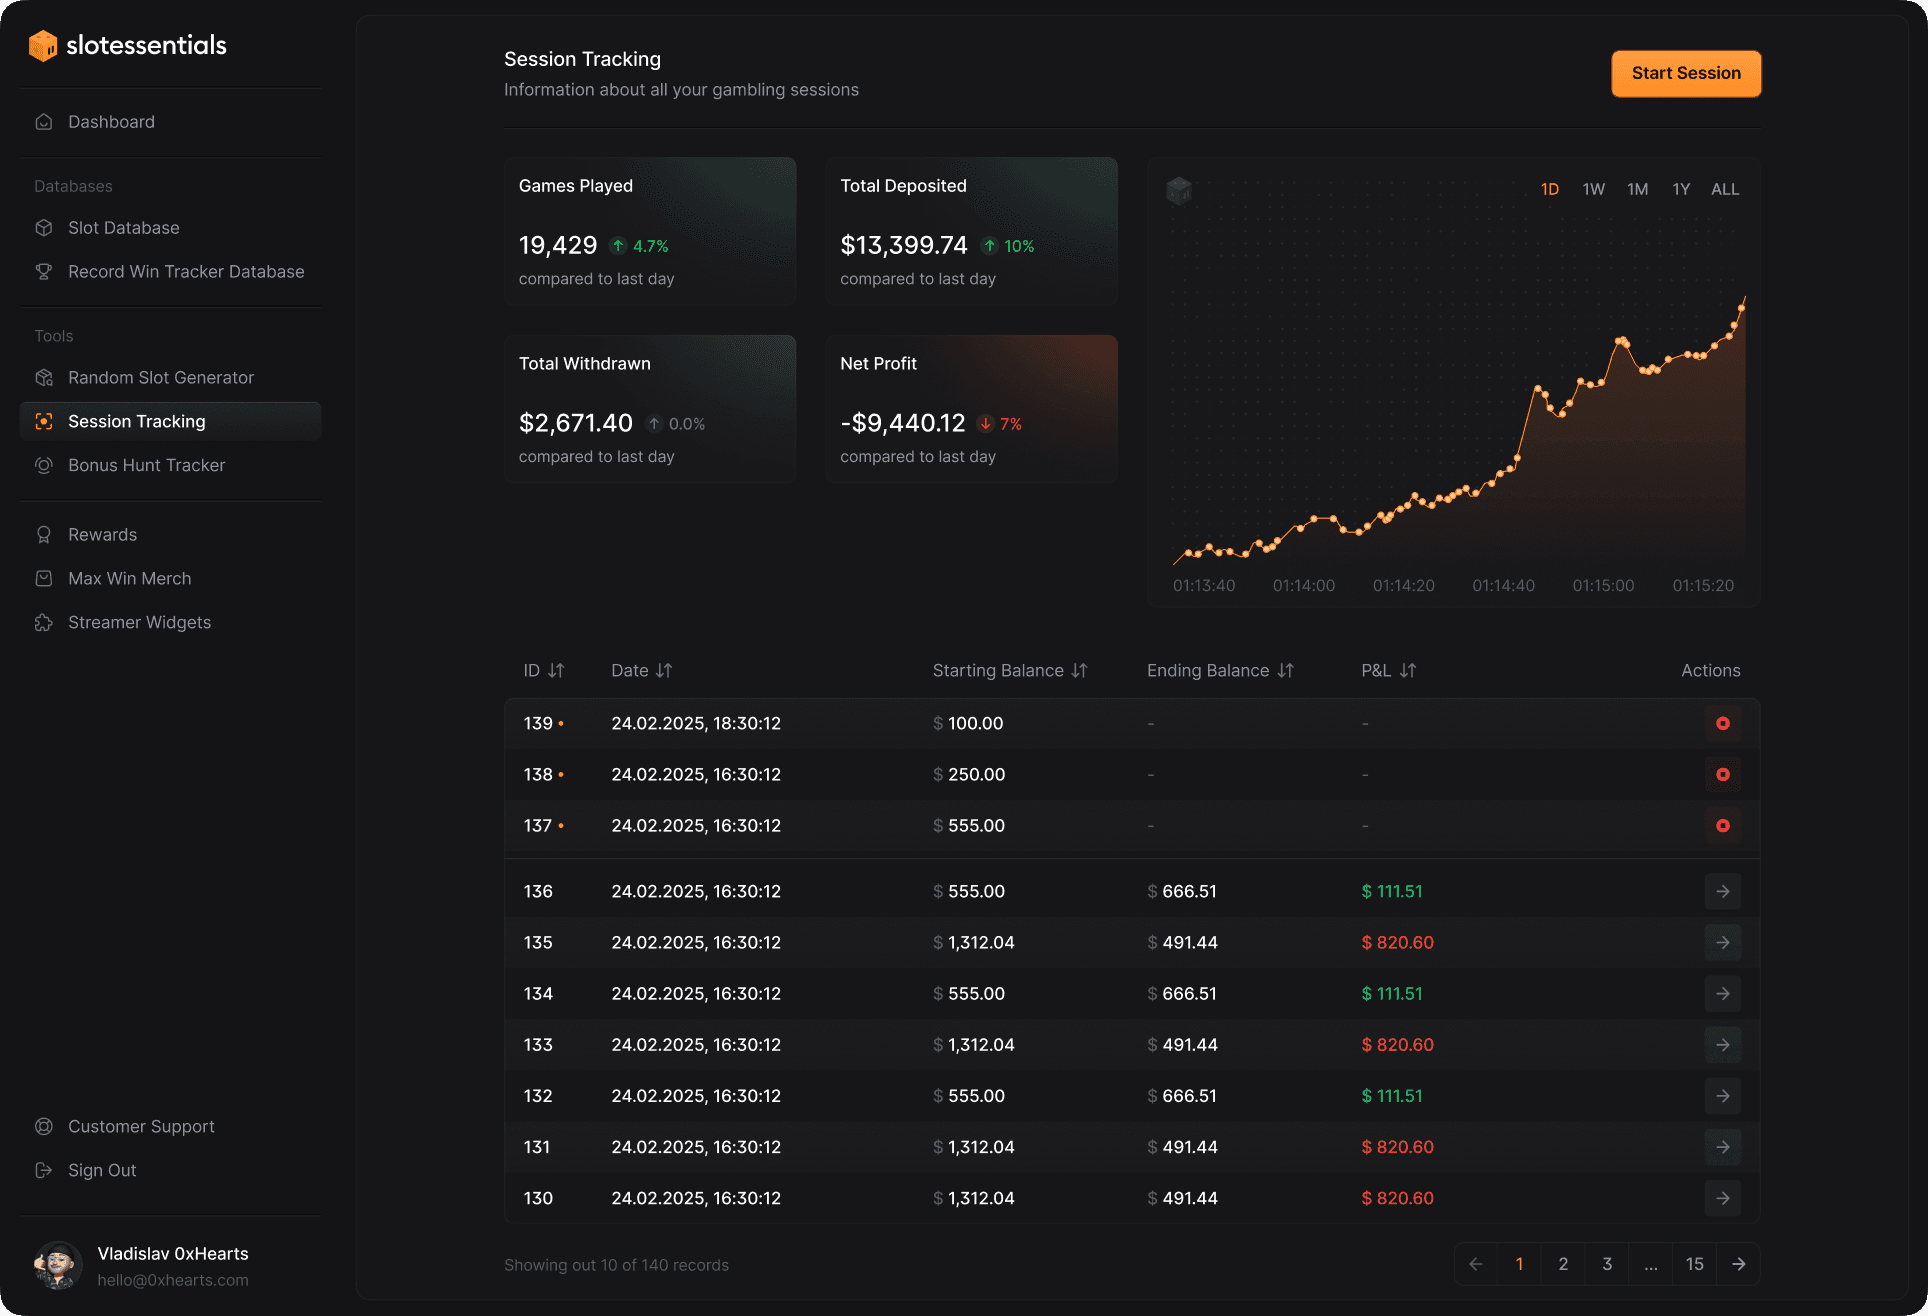Open the Slot Database from the sidebar
This screenshot has height=1316, width=1928.
(x=123, y=227)
